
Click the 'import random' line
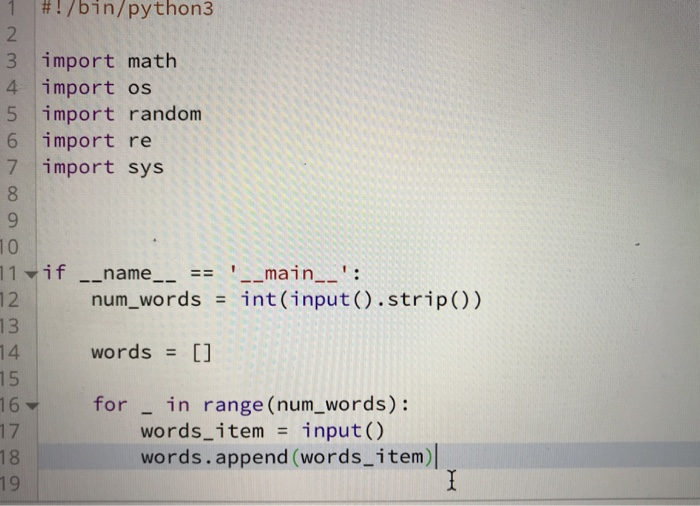tap(122, 114)
